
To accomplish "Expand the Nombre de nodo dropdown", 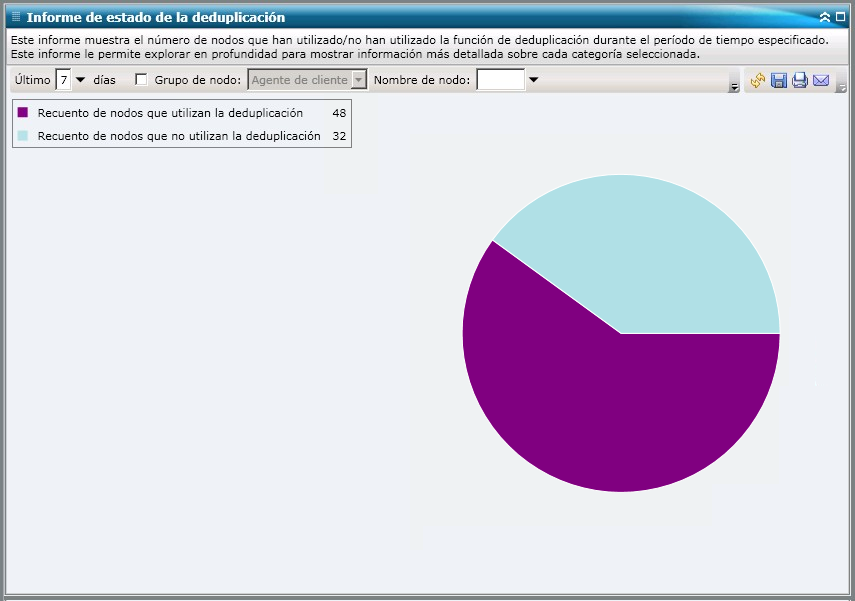I will tap(533, 80).
